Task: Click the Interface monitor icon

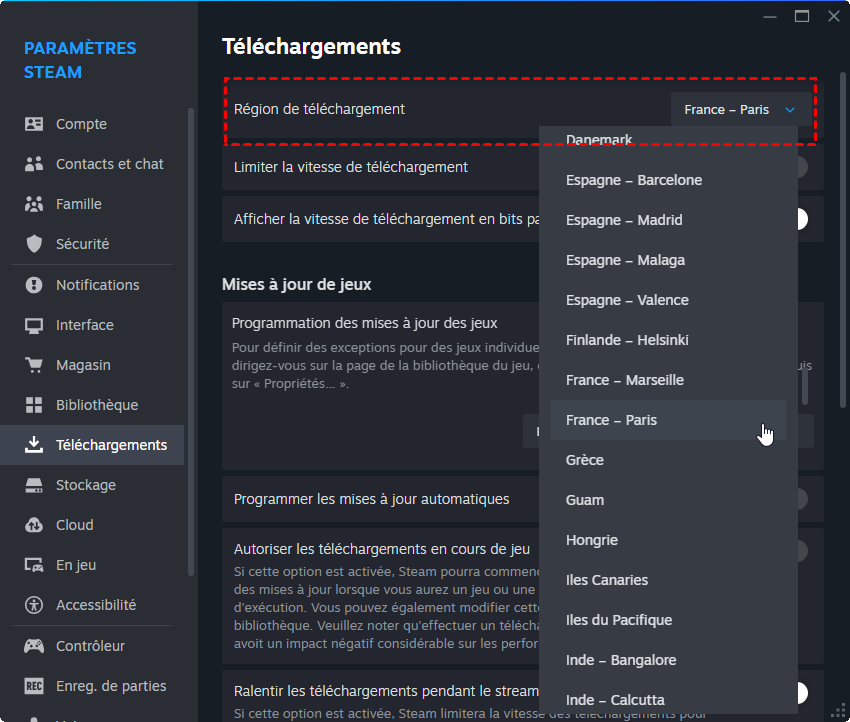Action: tap(34, 325)
